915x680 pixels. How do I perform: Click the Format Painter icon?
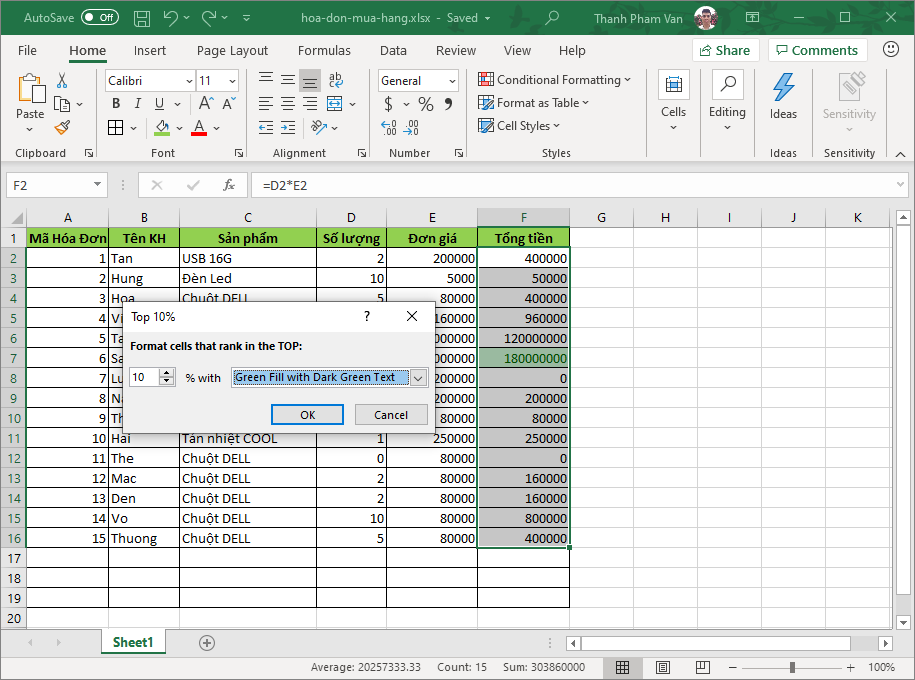[62, 127]
